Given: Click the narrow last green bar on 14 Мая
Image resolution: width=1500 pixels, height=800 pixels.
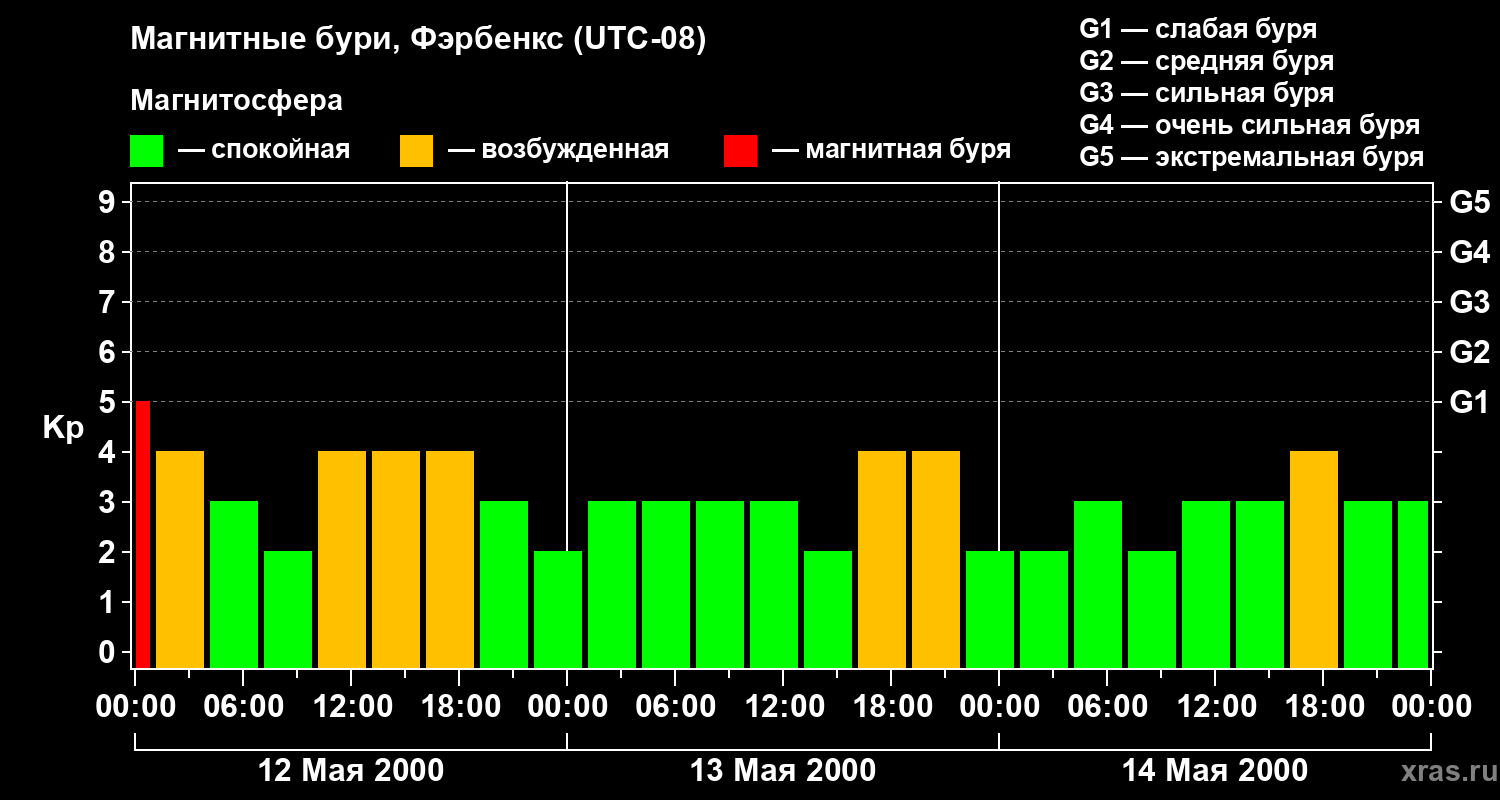Looking at the screenshot, I should click(1413, 584).
